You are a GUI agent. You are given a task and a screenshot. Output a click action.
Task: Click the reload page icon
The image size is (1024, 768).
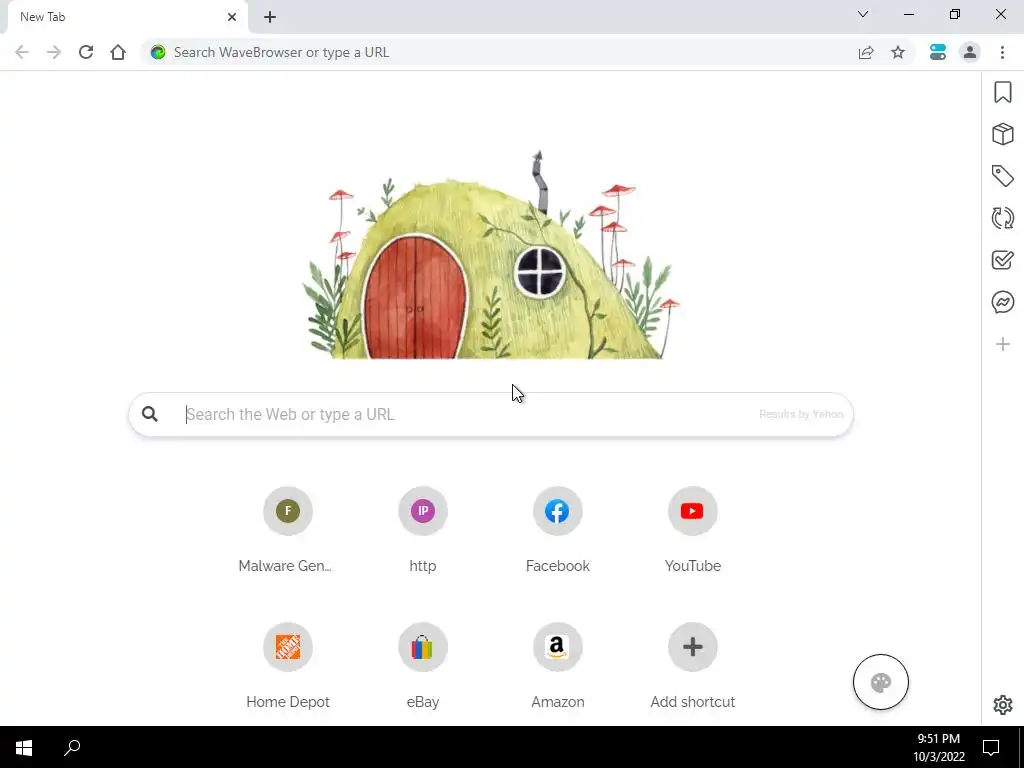click(x=86, y=52)
